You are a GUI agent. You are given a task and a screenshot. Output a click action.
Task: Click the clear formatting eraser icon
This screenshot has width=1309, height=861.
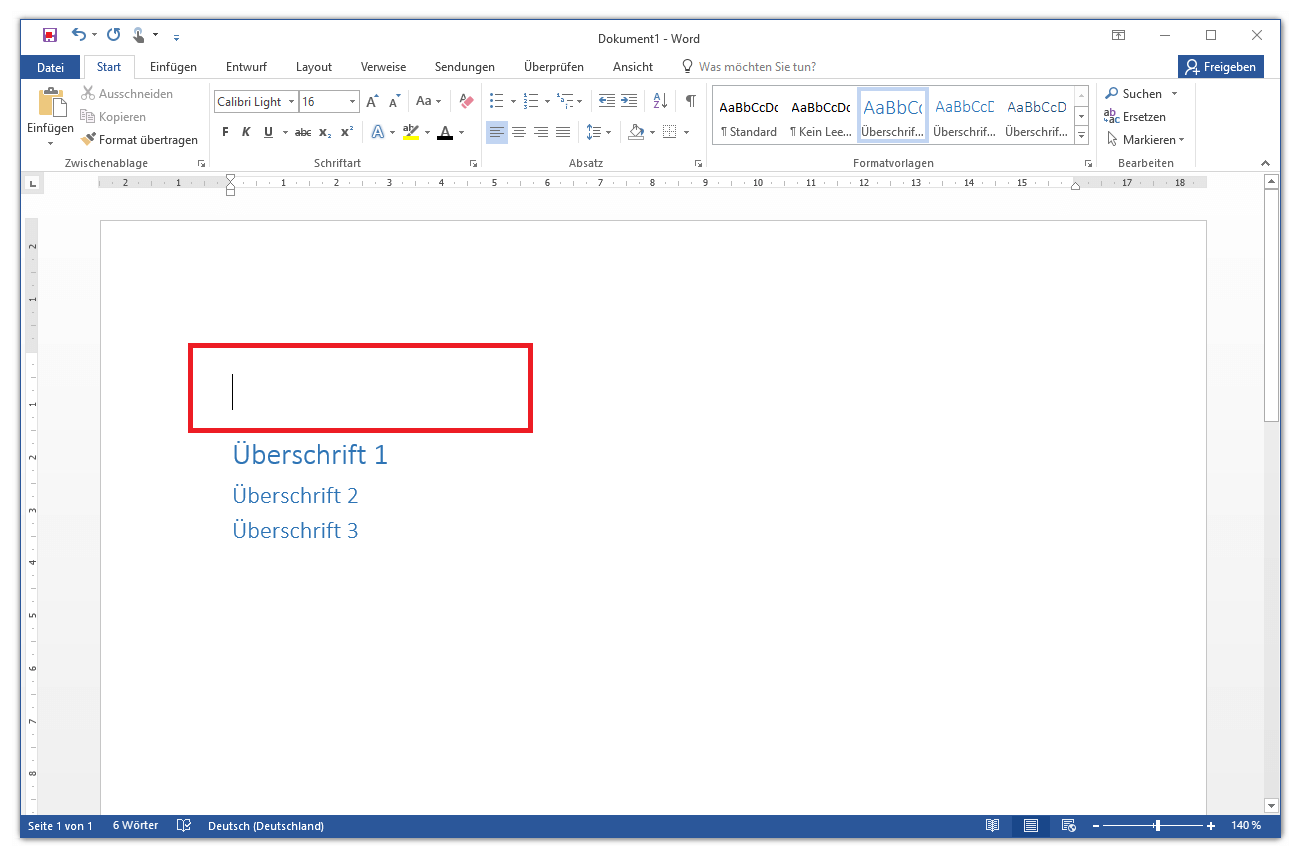click(x=466, y=101)
